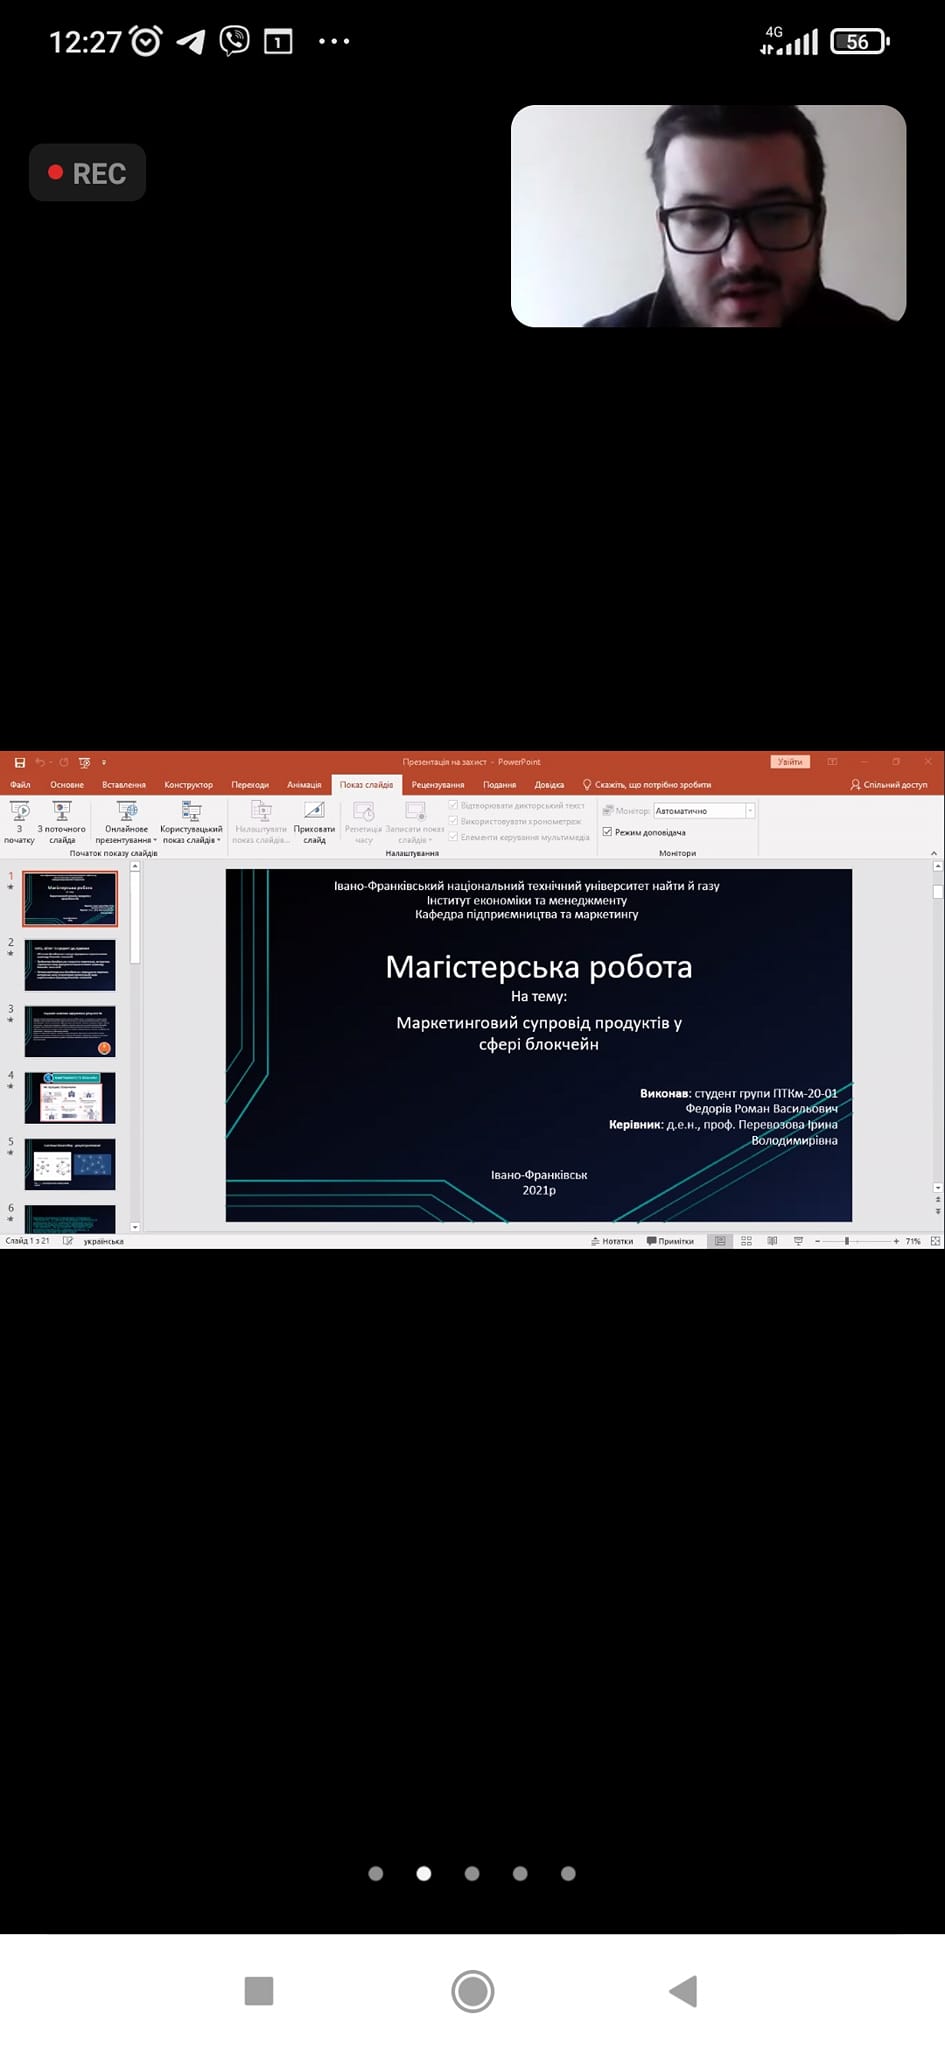Image resolution: width=945 pixels, height=2048 pixels.
Task: Open Reading view from status bar
Action: pos(772,1241)
